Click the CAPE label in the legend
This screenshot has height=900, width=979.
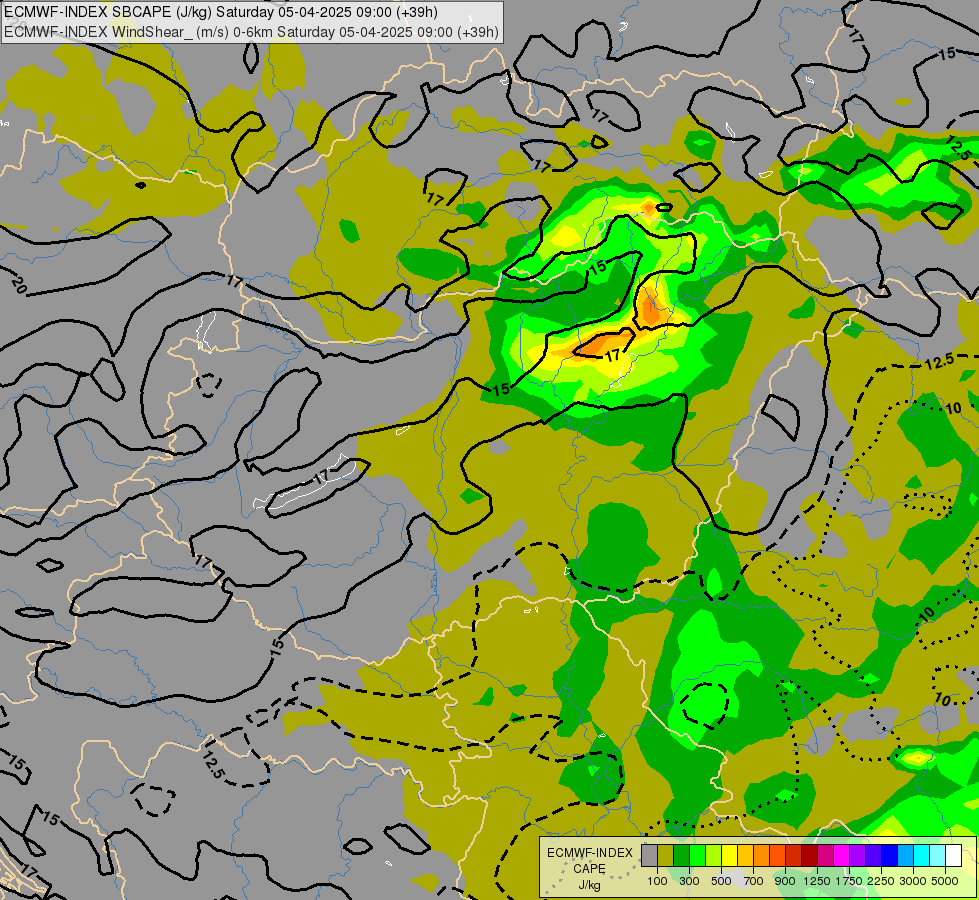pos(589,869)
